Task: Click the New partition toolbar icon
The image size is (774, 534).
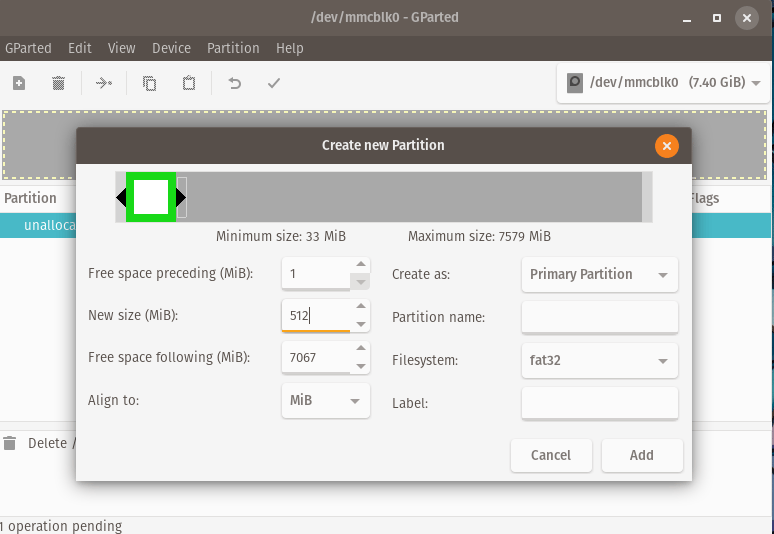Action: coord(19,83)
